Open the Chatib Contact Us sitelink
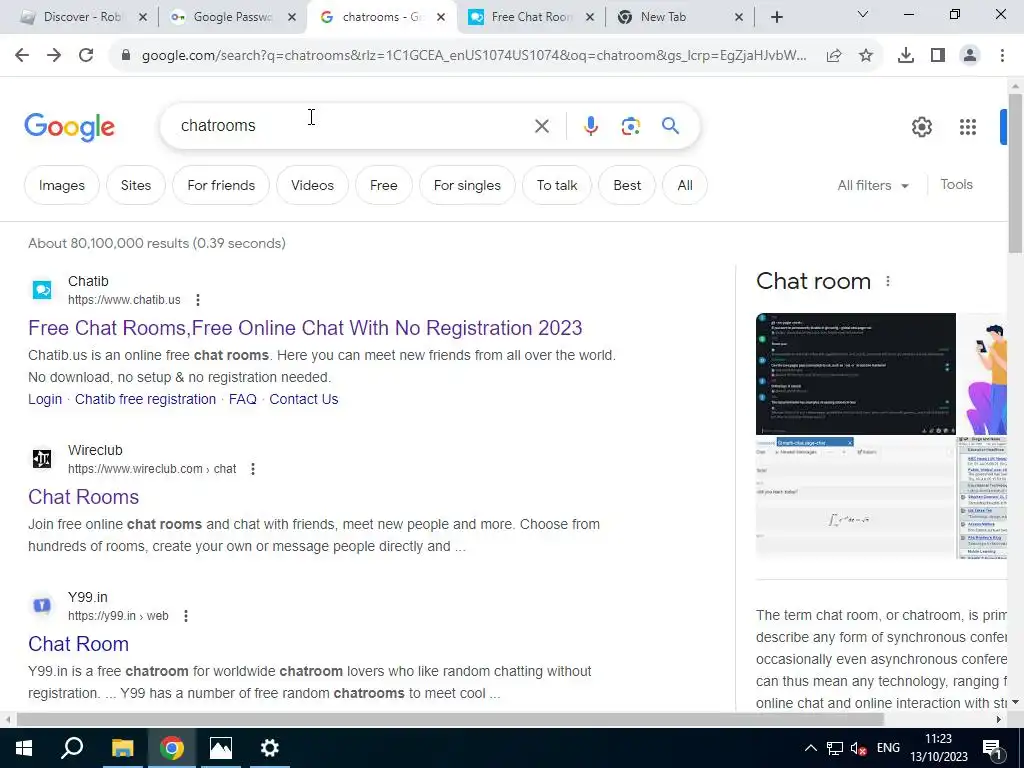The height and width of the screenshot is (768, 1024). 304,399
